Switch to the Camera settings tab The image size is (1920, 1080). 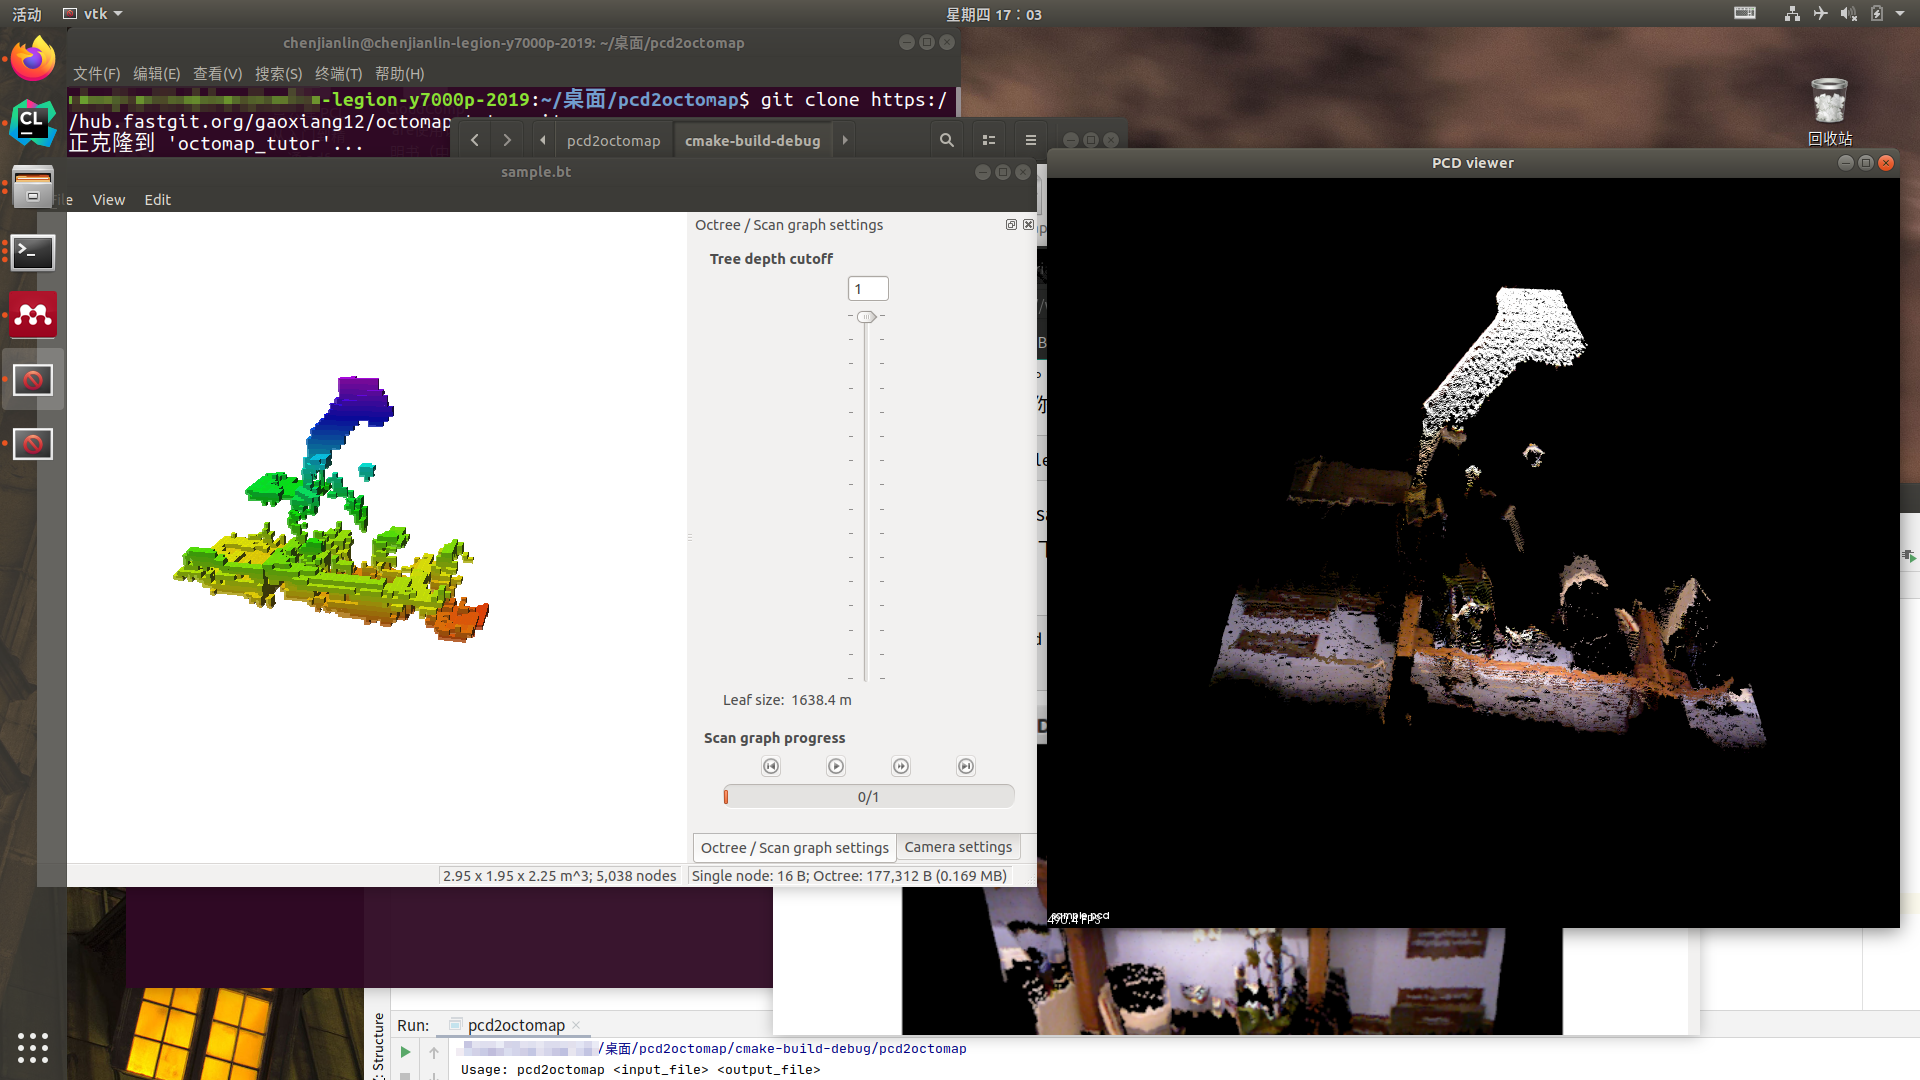pyautogui.click(x=958, y=847)
